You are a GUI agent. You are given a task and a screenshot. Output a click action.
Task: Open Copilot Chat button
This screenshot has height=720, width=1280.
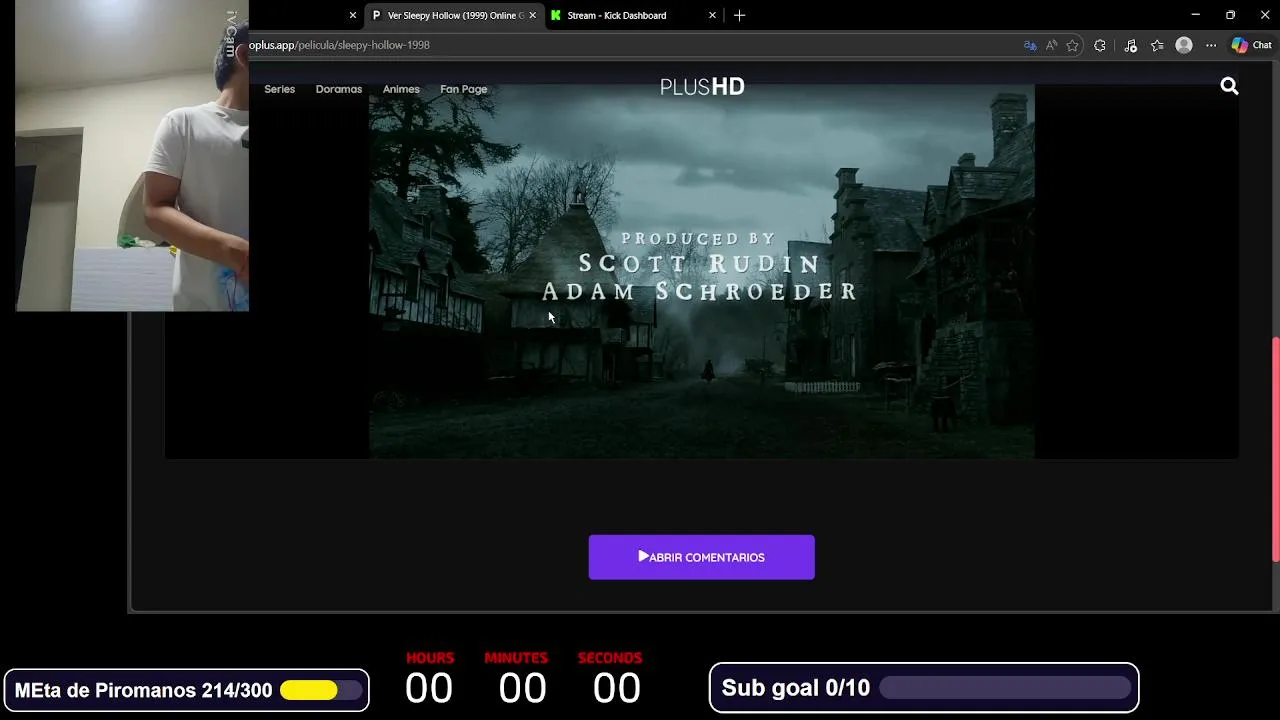(1251, 45)
